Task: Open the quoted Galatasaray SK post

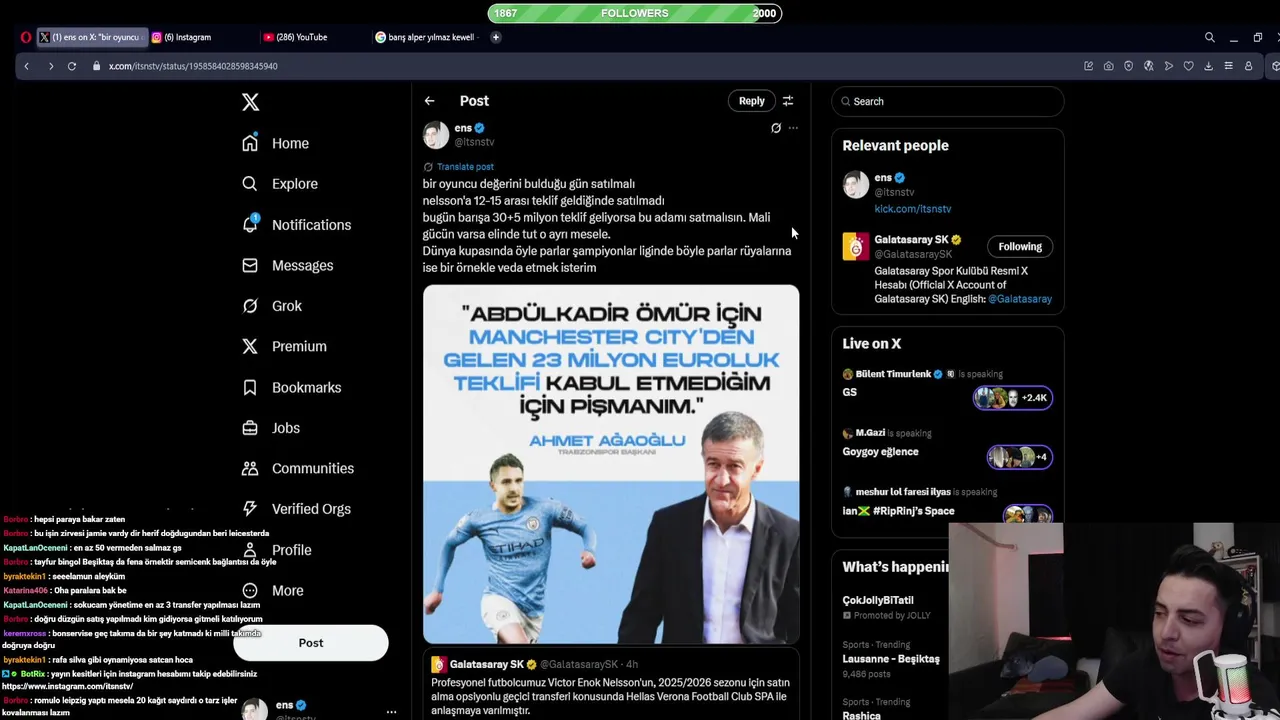Action: 611,685
